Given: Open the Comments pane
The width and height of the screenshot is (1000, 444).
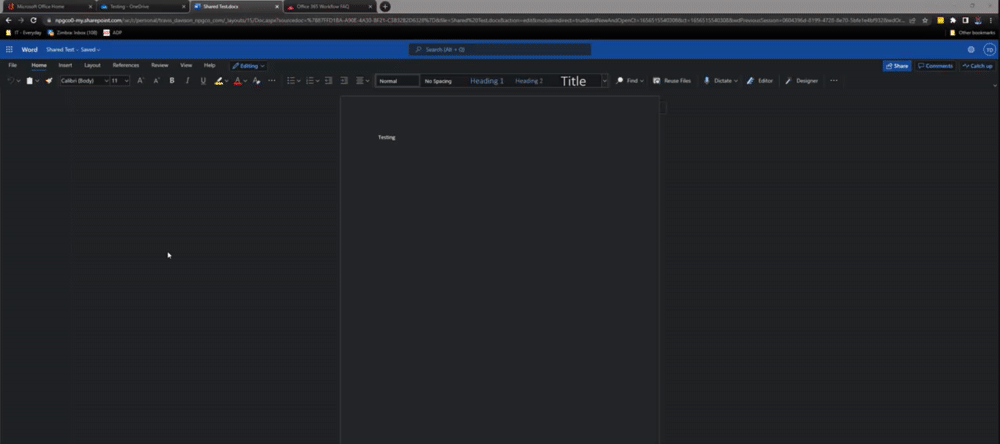Looking at the screenshot, I should coord(935,66).
